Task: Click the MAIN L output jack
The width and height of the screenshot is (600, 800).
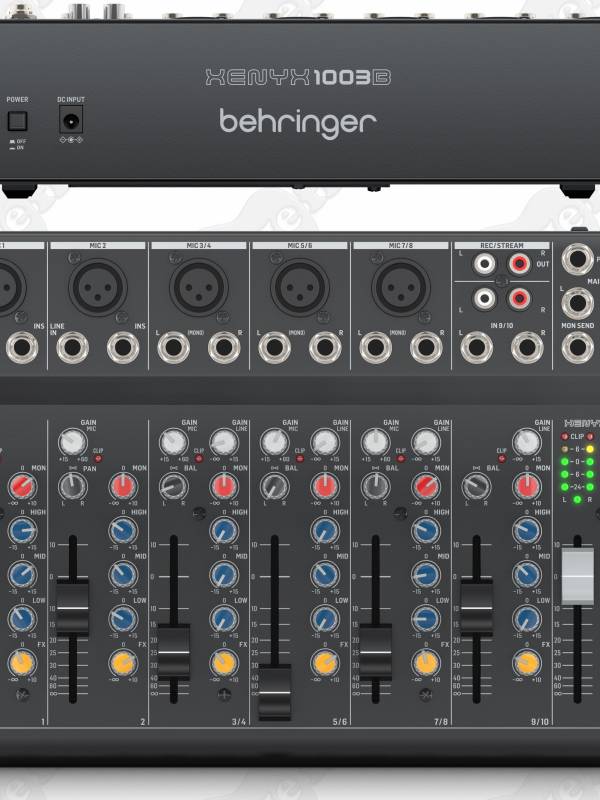Action: pyautogui.click(x=578, y=303)
